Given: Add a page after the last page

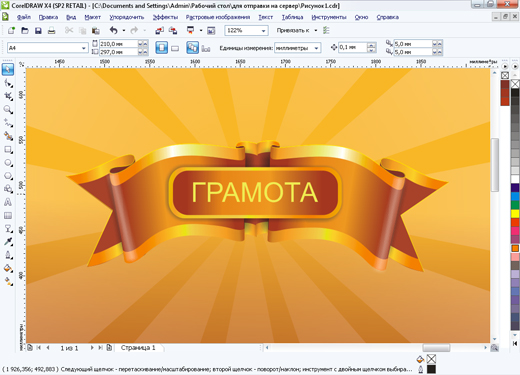Looking at the screenshot, I should tap(109, 348).
